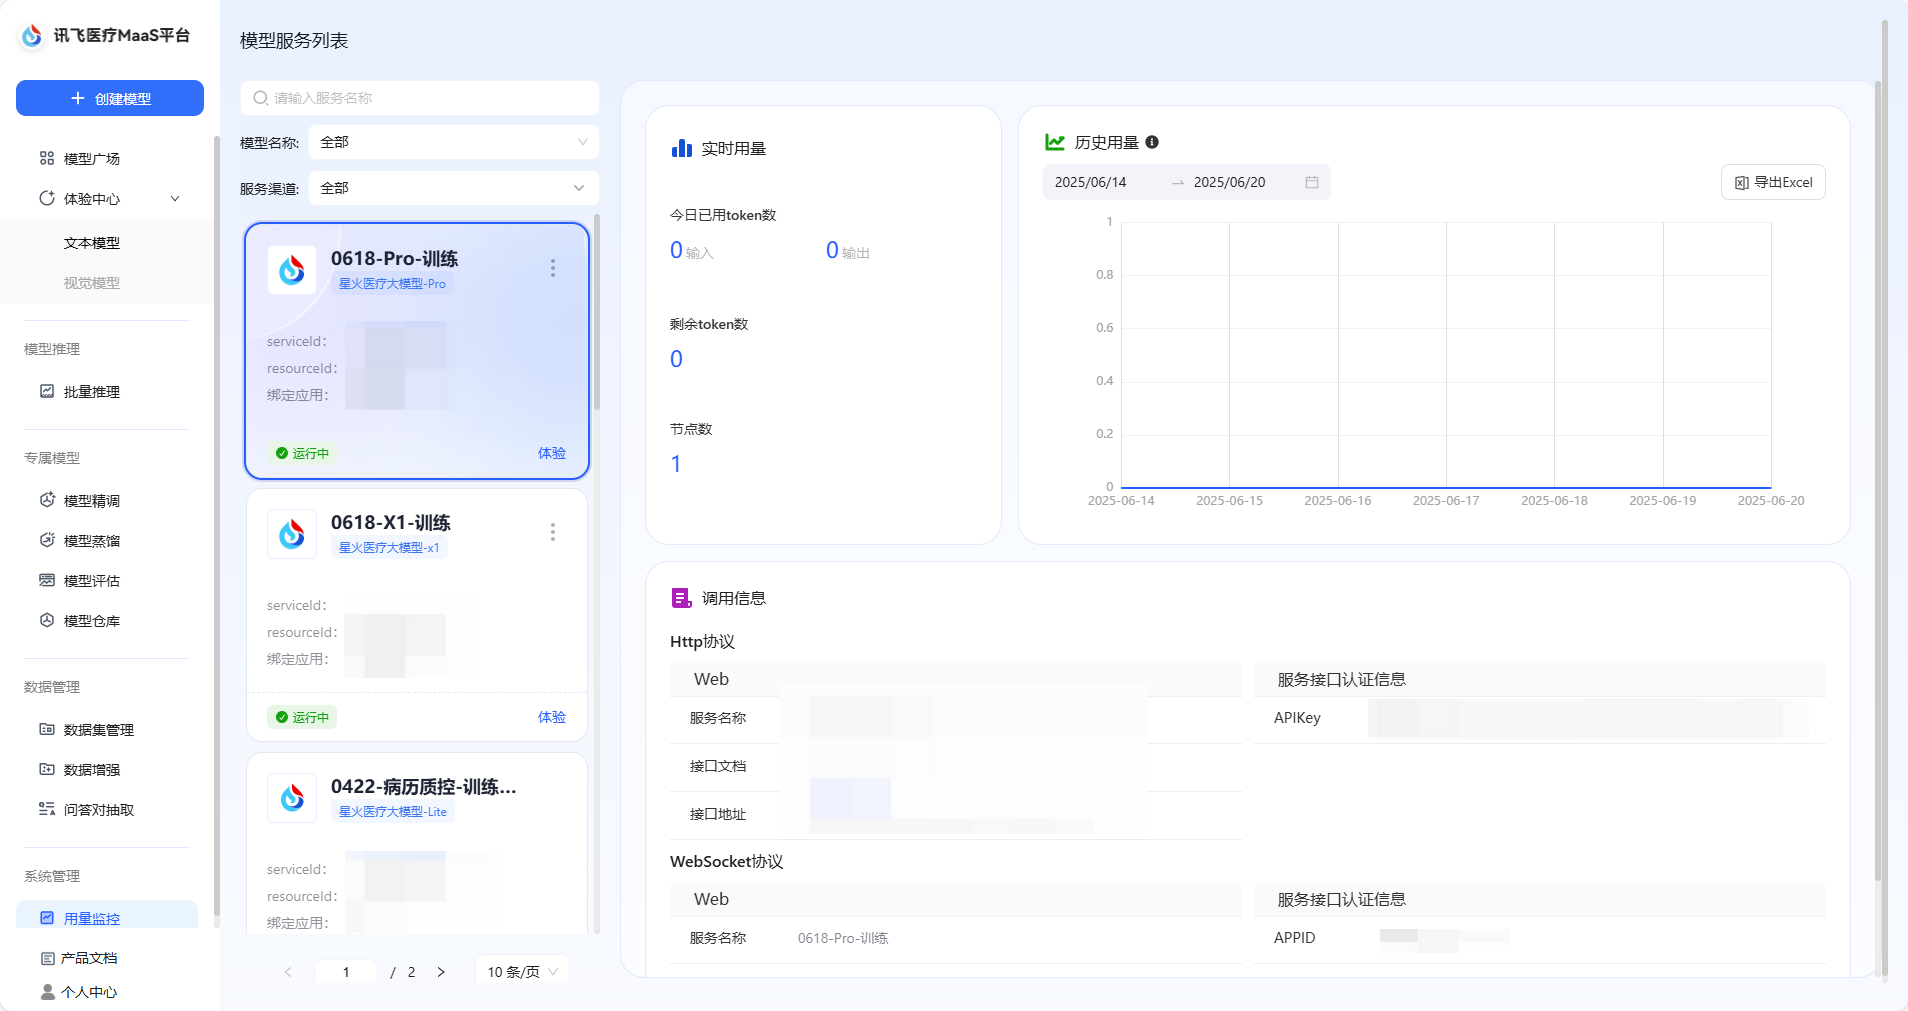Select the 0422-病历质控-训练 service card title
1908x1011 pixels.
(424, 786)
